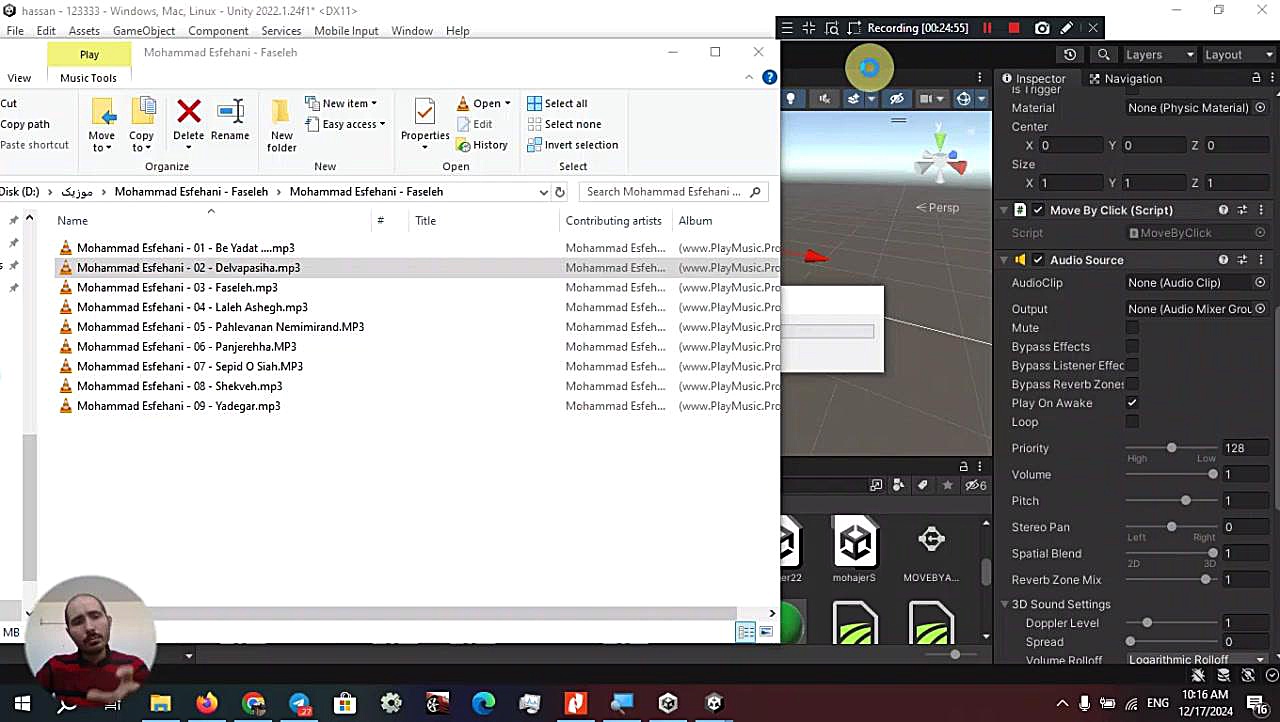Screen dimensions: 1280x722
Task: Open Unity Undo History clock icon
Action: coord(1070,54)
